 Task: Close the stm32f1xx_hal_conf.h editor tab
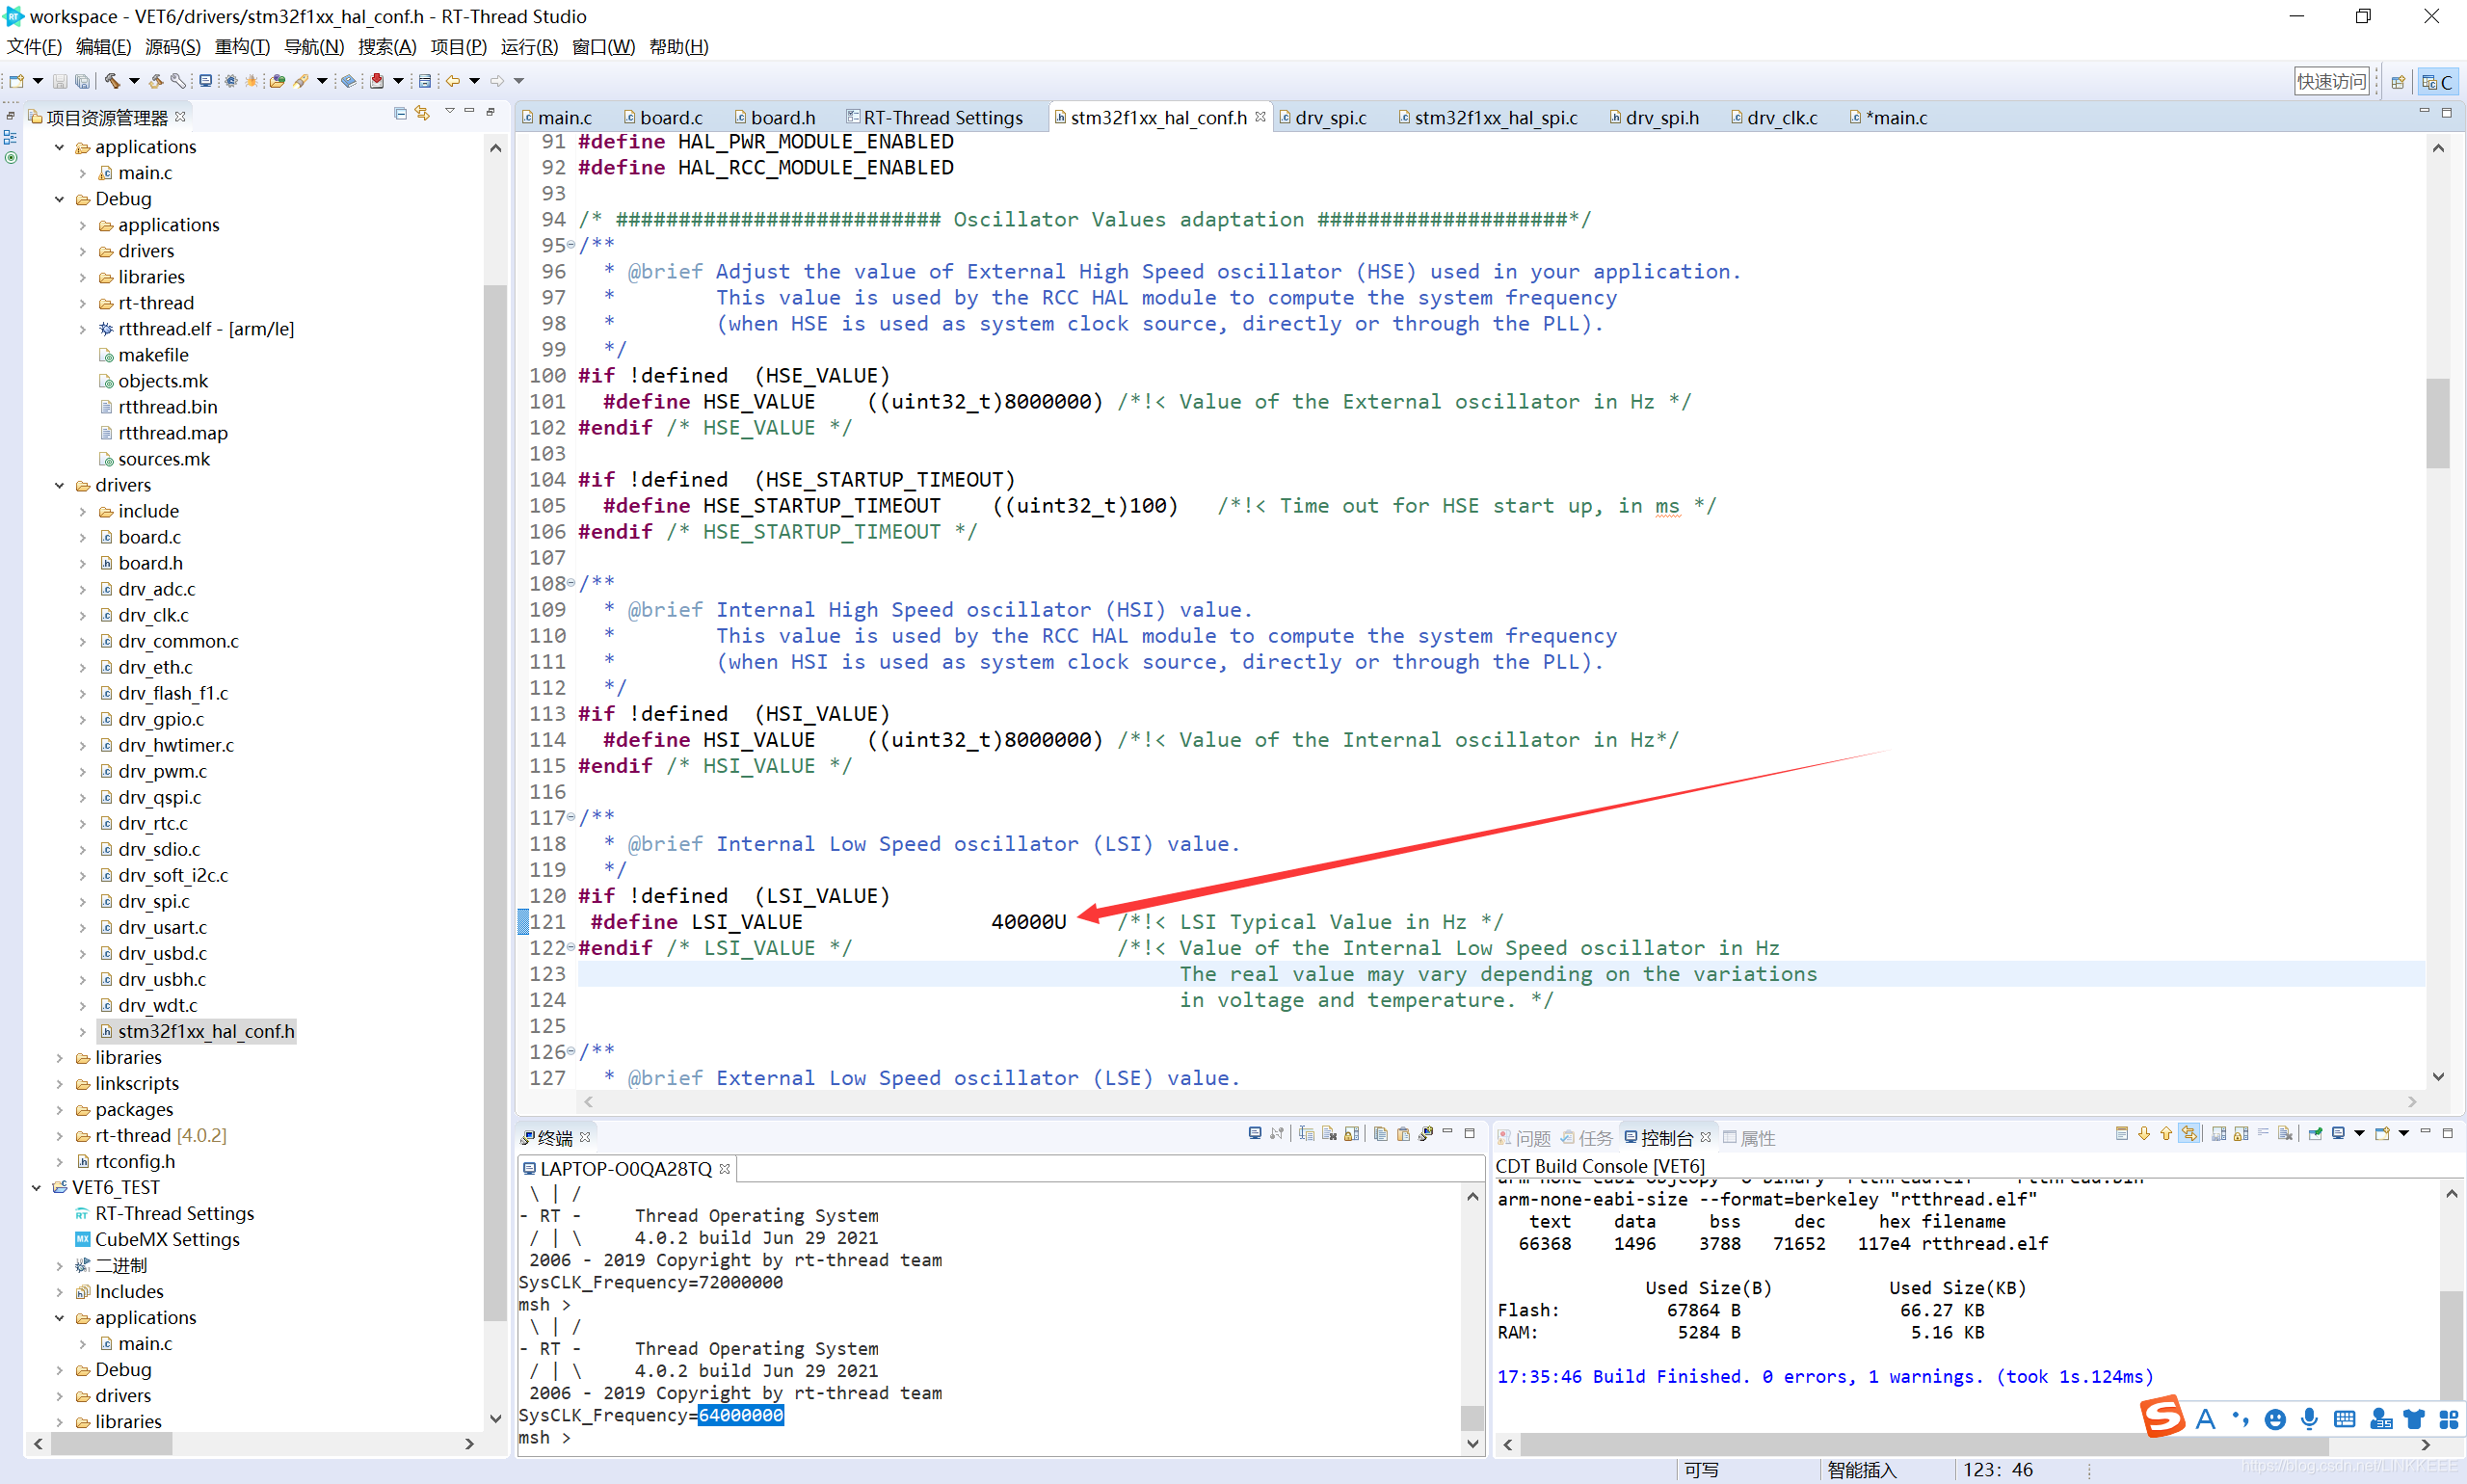coord(1260,117)
